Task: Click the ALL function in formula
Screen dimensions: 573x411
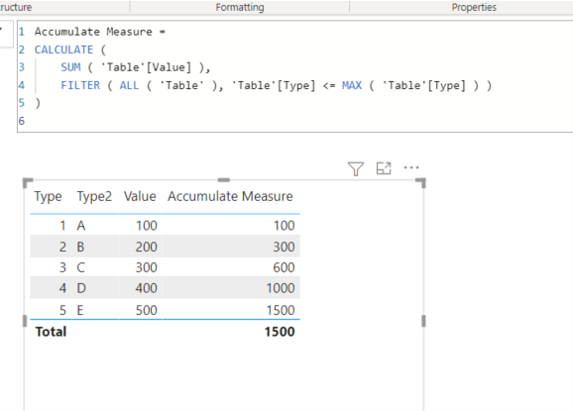Action: [x=129, y=85]
